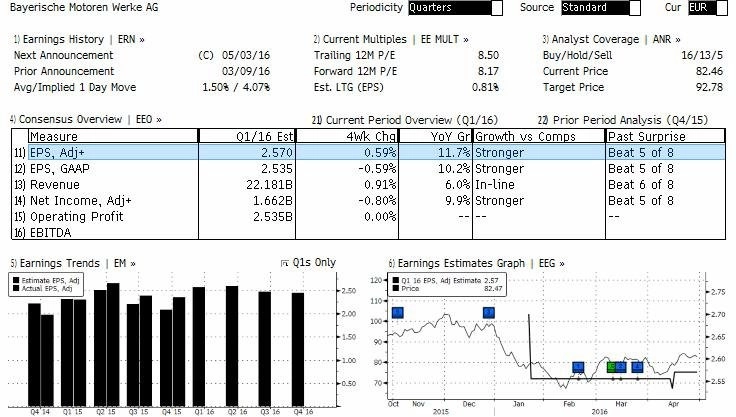Click the Bayerische Motoren Werke AG title
736x417 pixels.
pos(84,8)
